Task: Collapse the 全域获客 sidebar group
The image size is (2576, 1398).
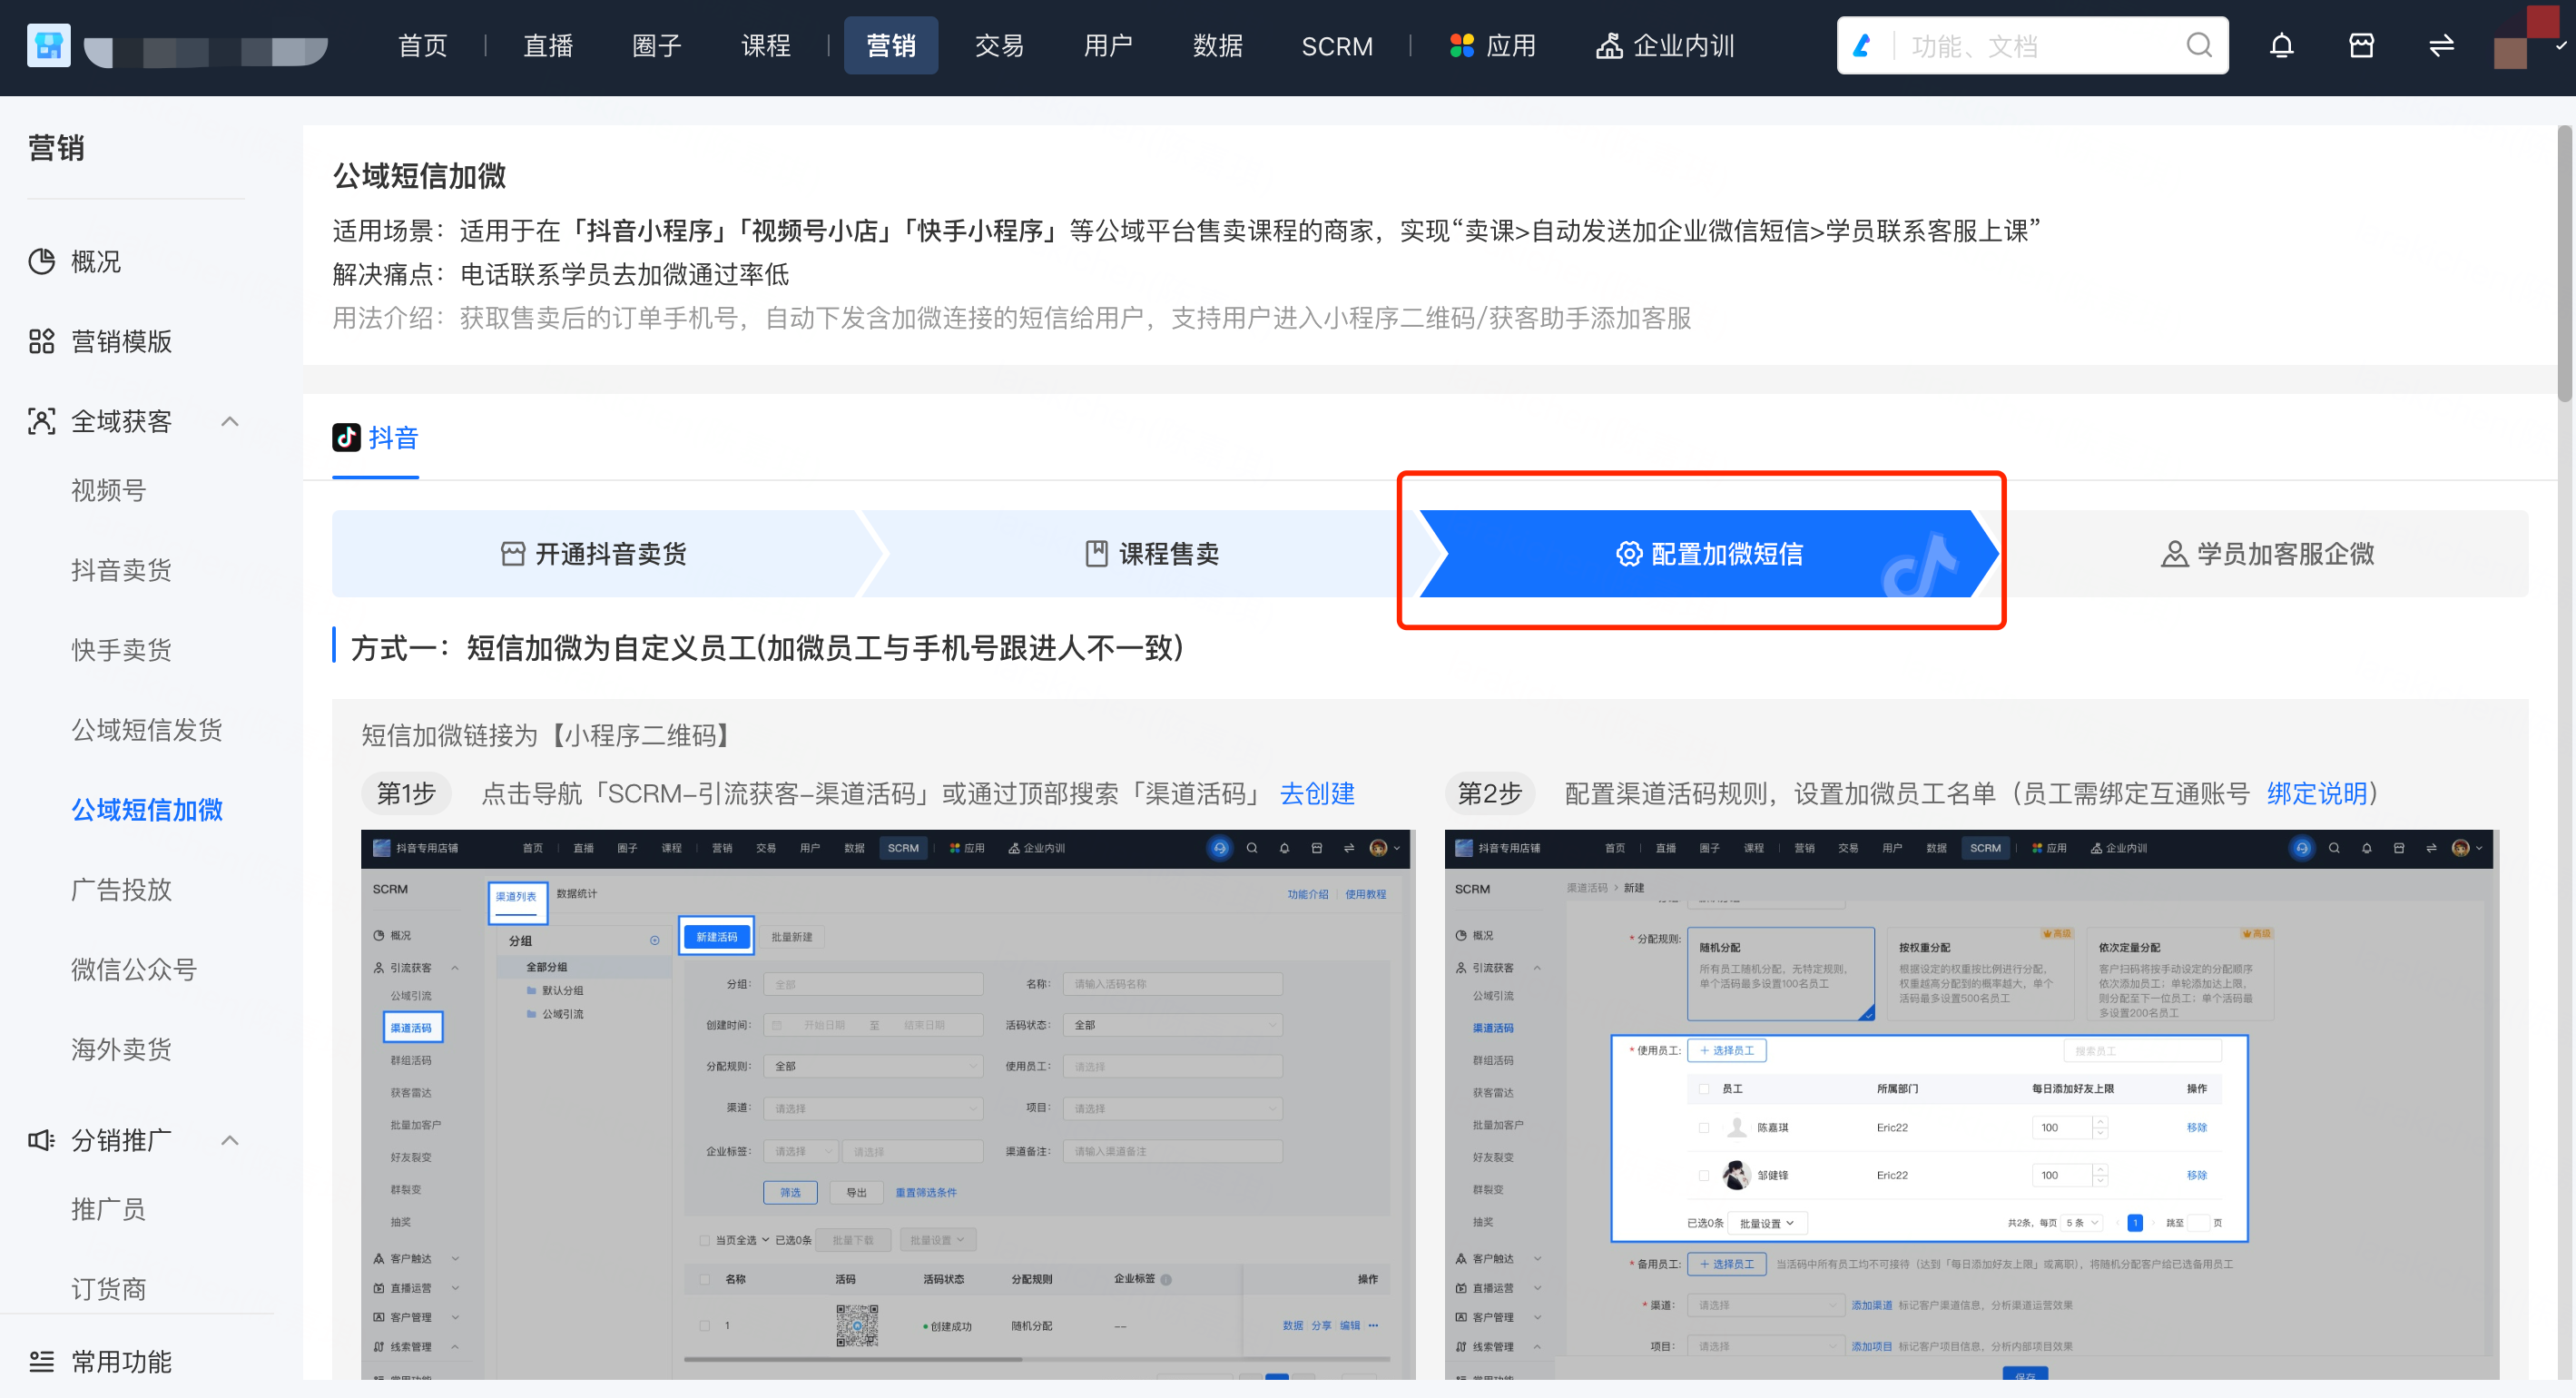Action: [229, 421]
